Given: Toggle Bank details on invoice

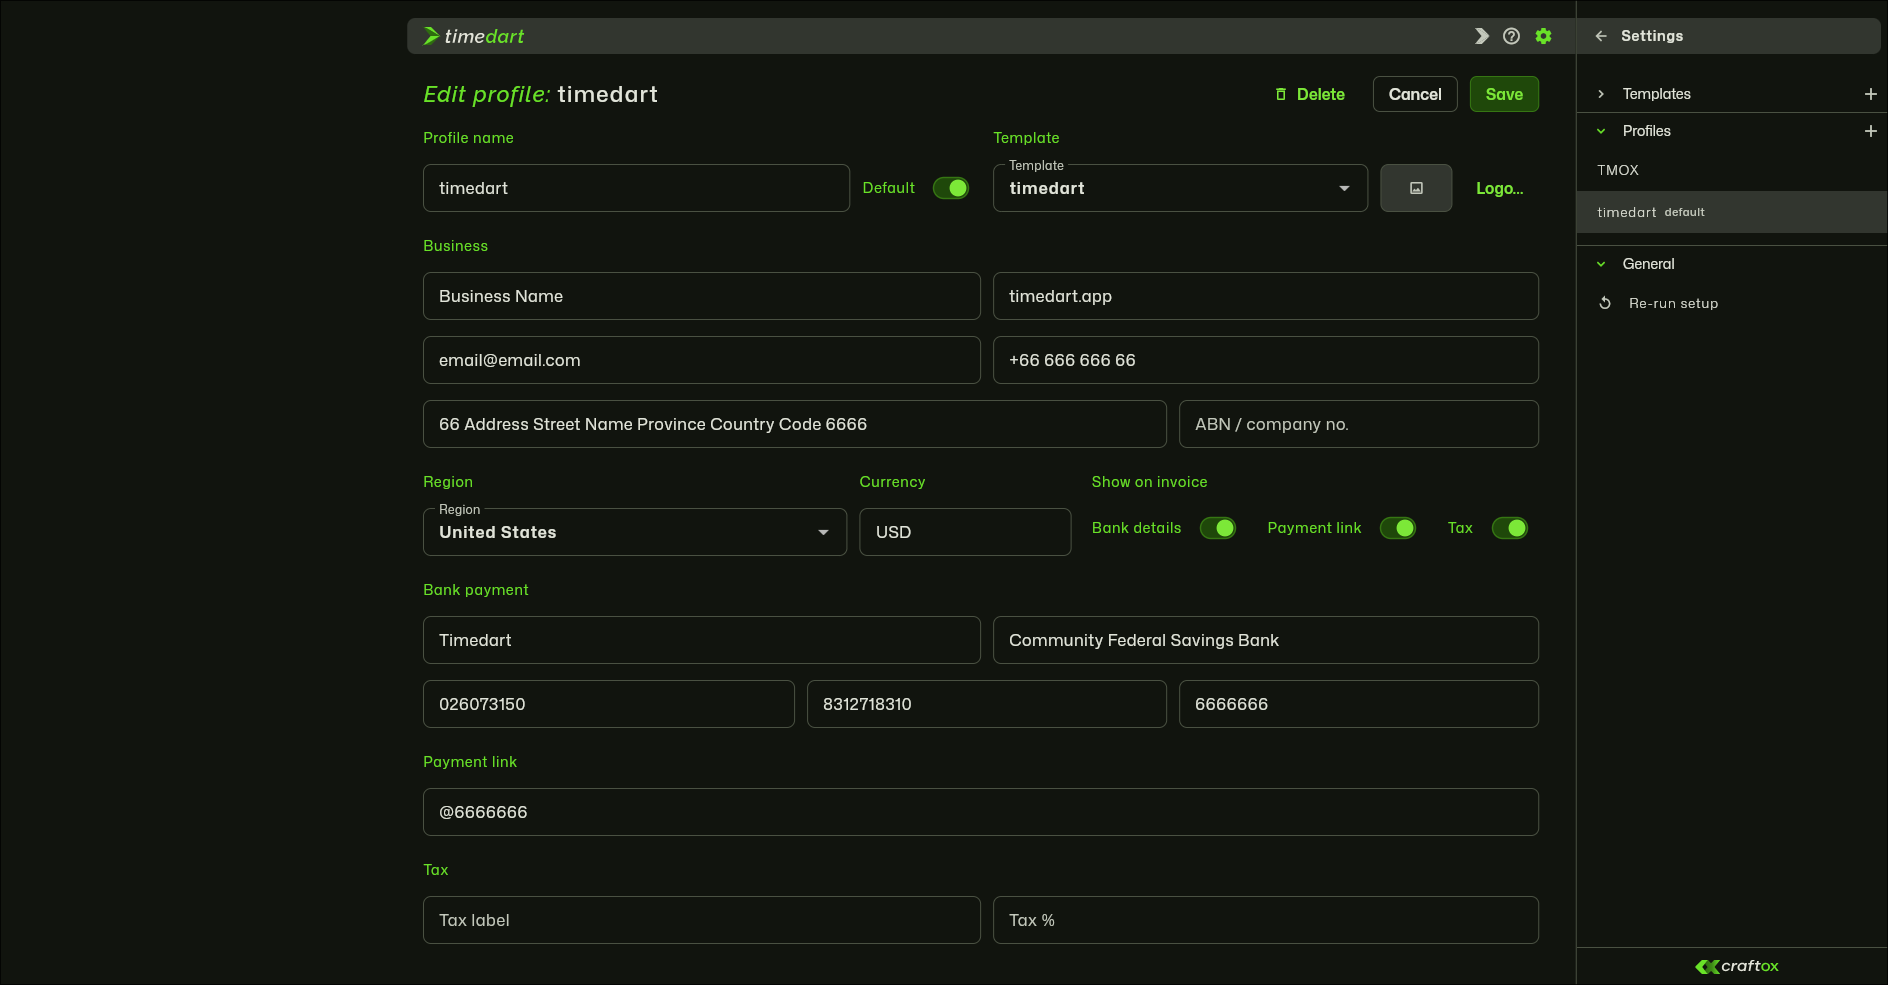Looking at the screenshot, I should [x=1218, y=528].
